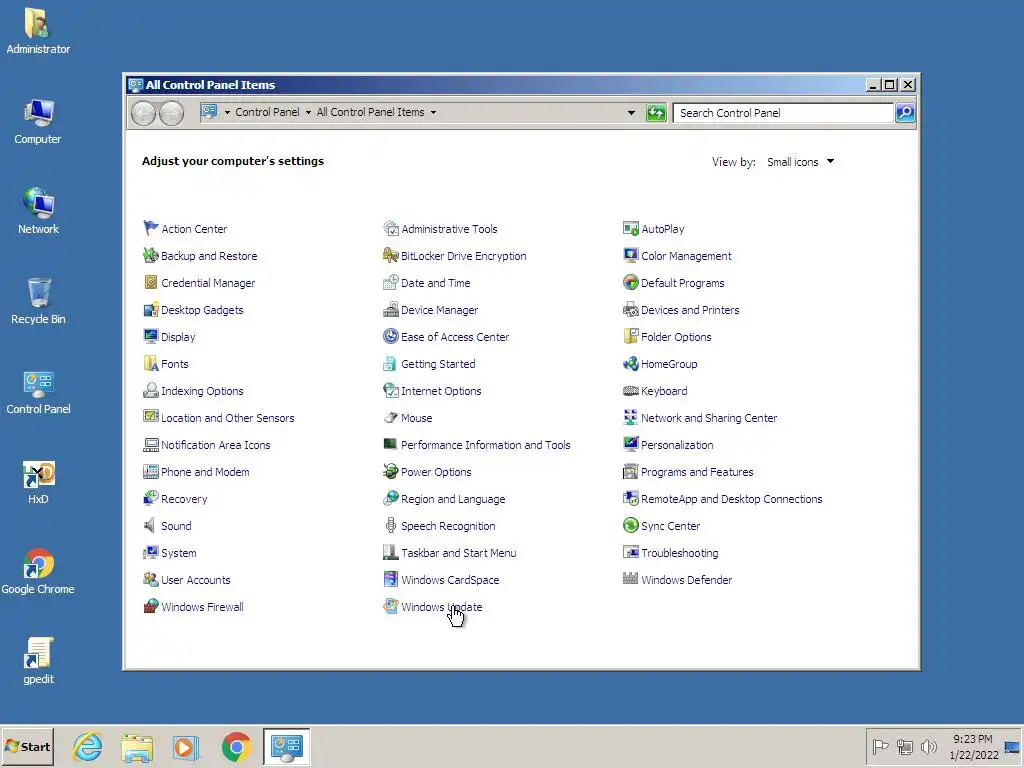Select the Google Chrome desktop shortcut
1024x768 pixels.
point(39,571)
